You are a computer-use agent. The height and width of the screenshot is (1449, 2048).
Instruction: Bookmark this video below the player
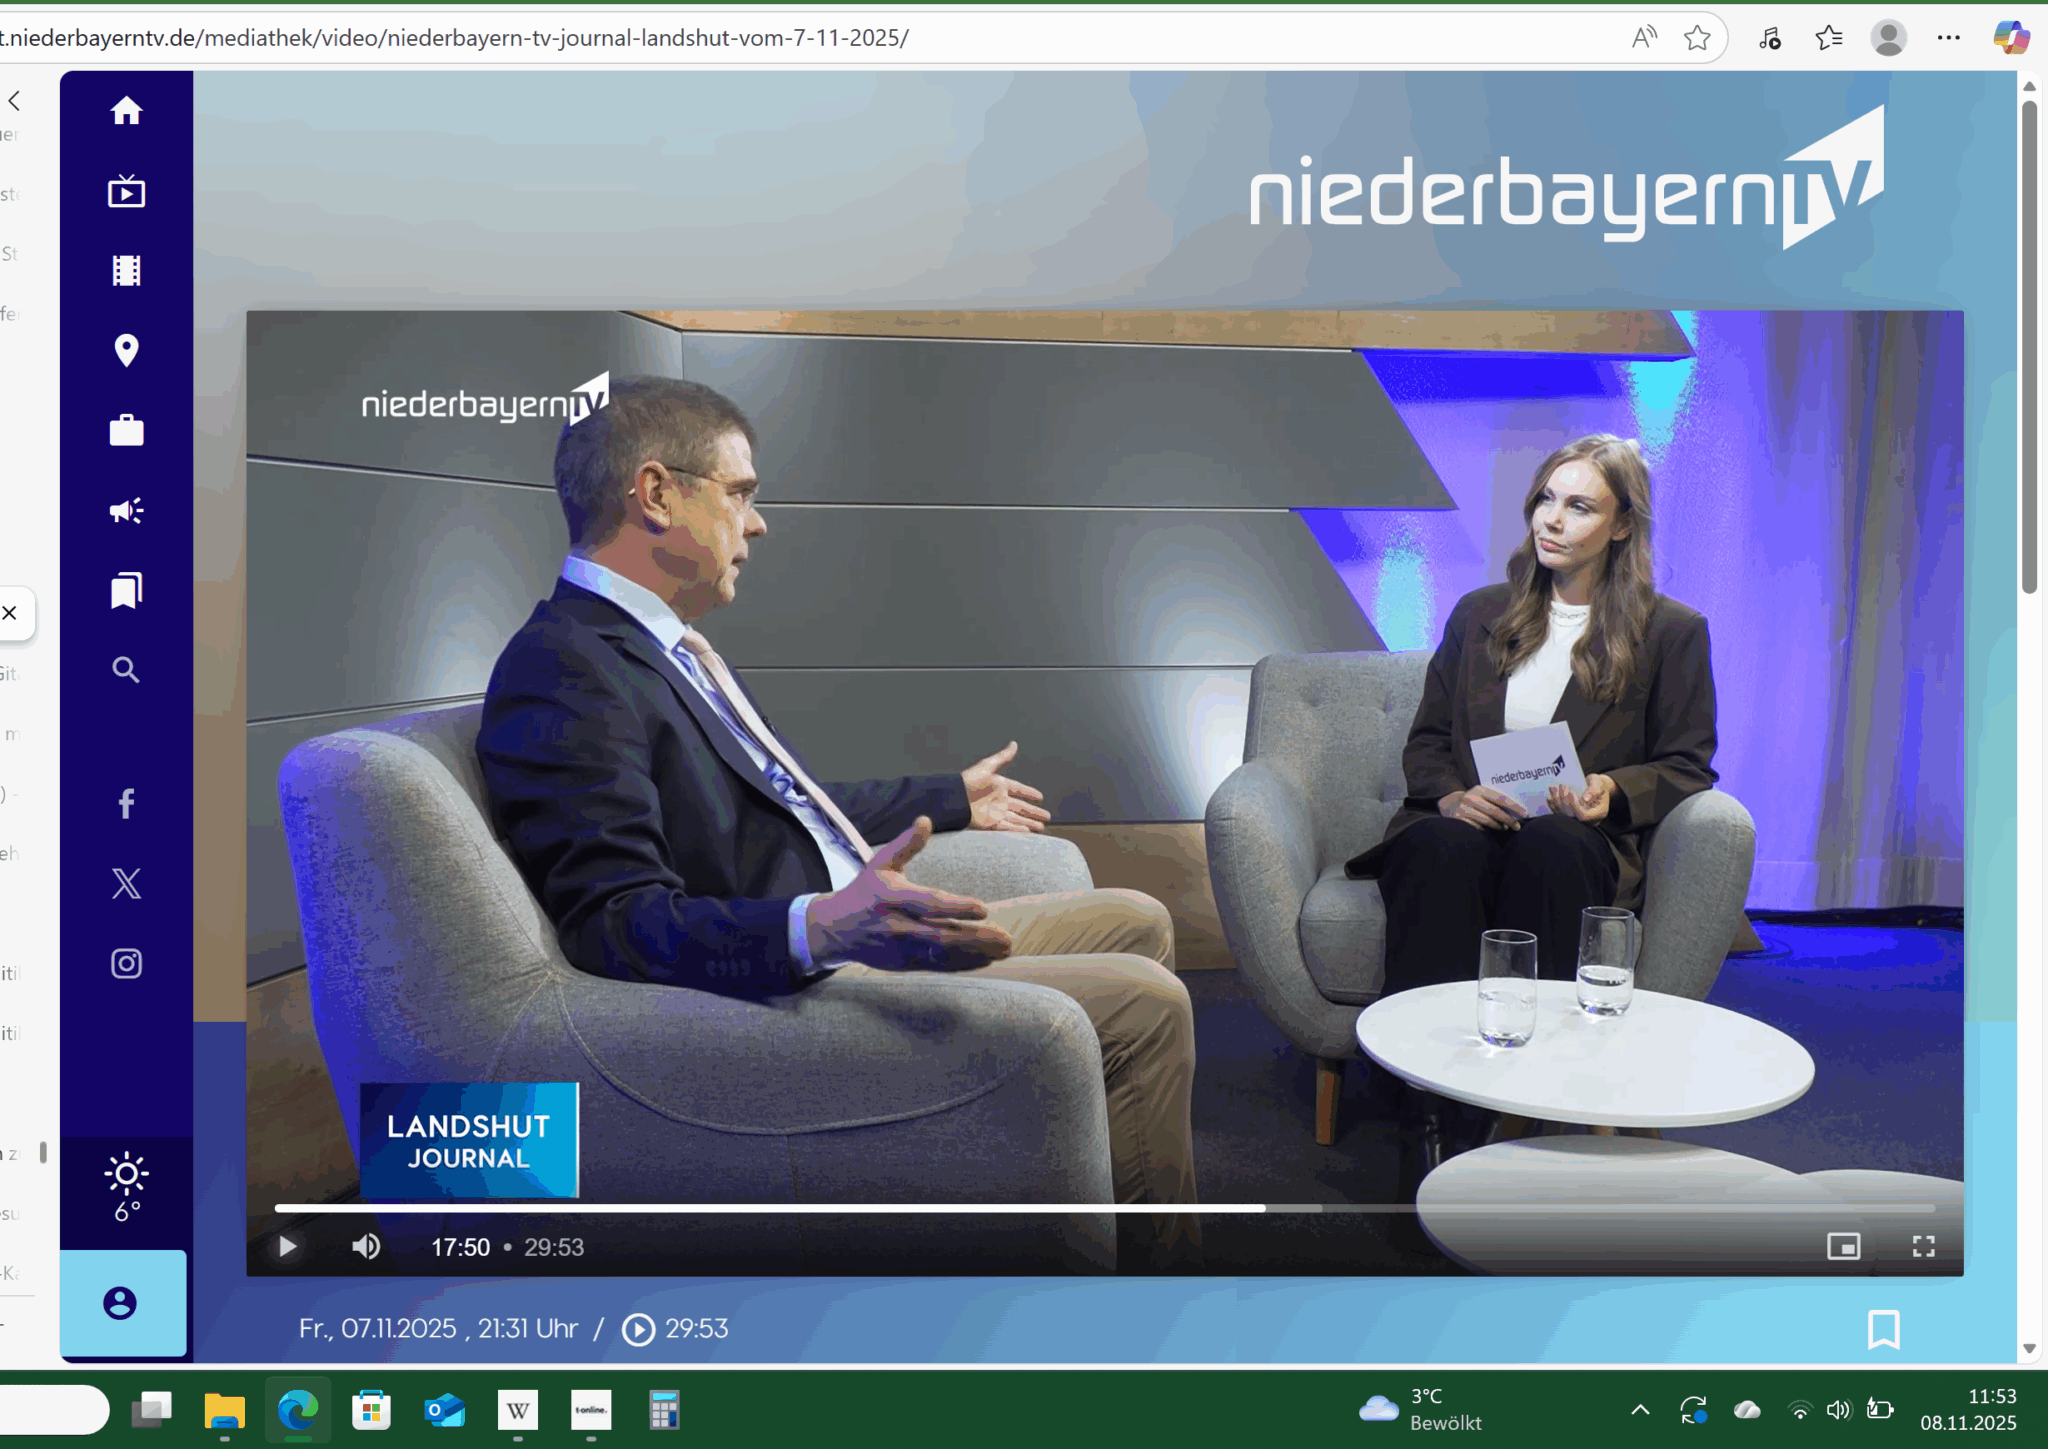point(1883,1329)
